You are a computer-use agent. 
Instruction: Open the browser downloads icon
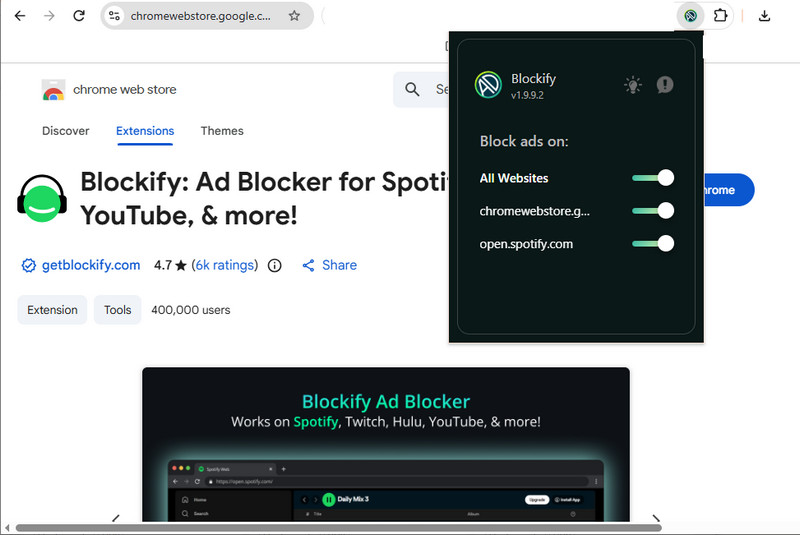764,16
